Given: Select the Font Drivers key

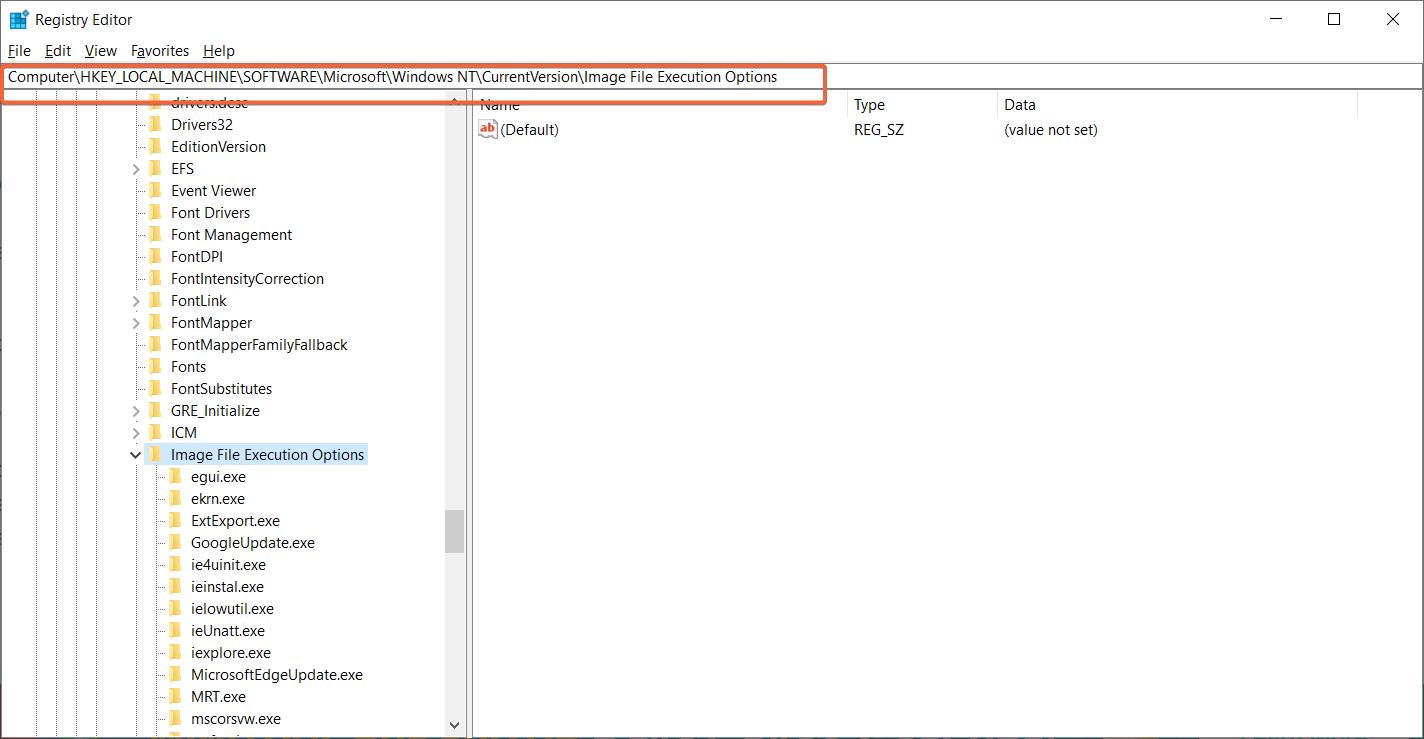Looking at the screenshot, I should coord(210,213).
